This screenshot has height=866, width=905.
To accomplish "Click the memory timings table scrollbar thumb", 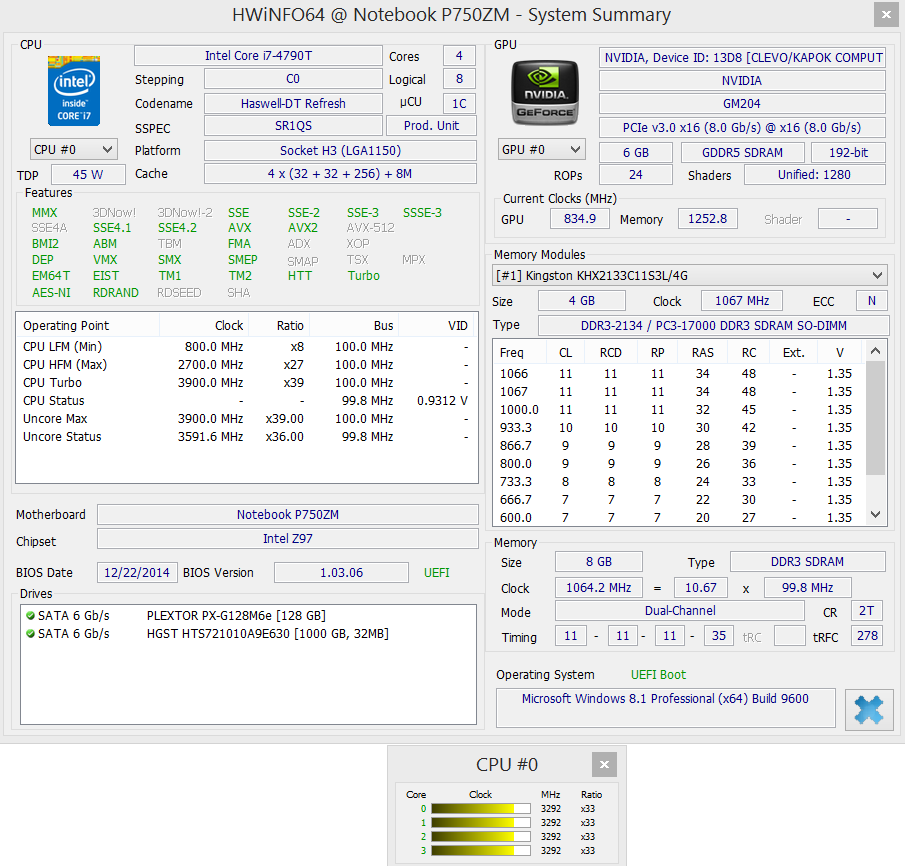I will [876, 418].
